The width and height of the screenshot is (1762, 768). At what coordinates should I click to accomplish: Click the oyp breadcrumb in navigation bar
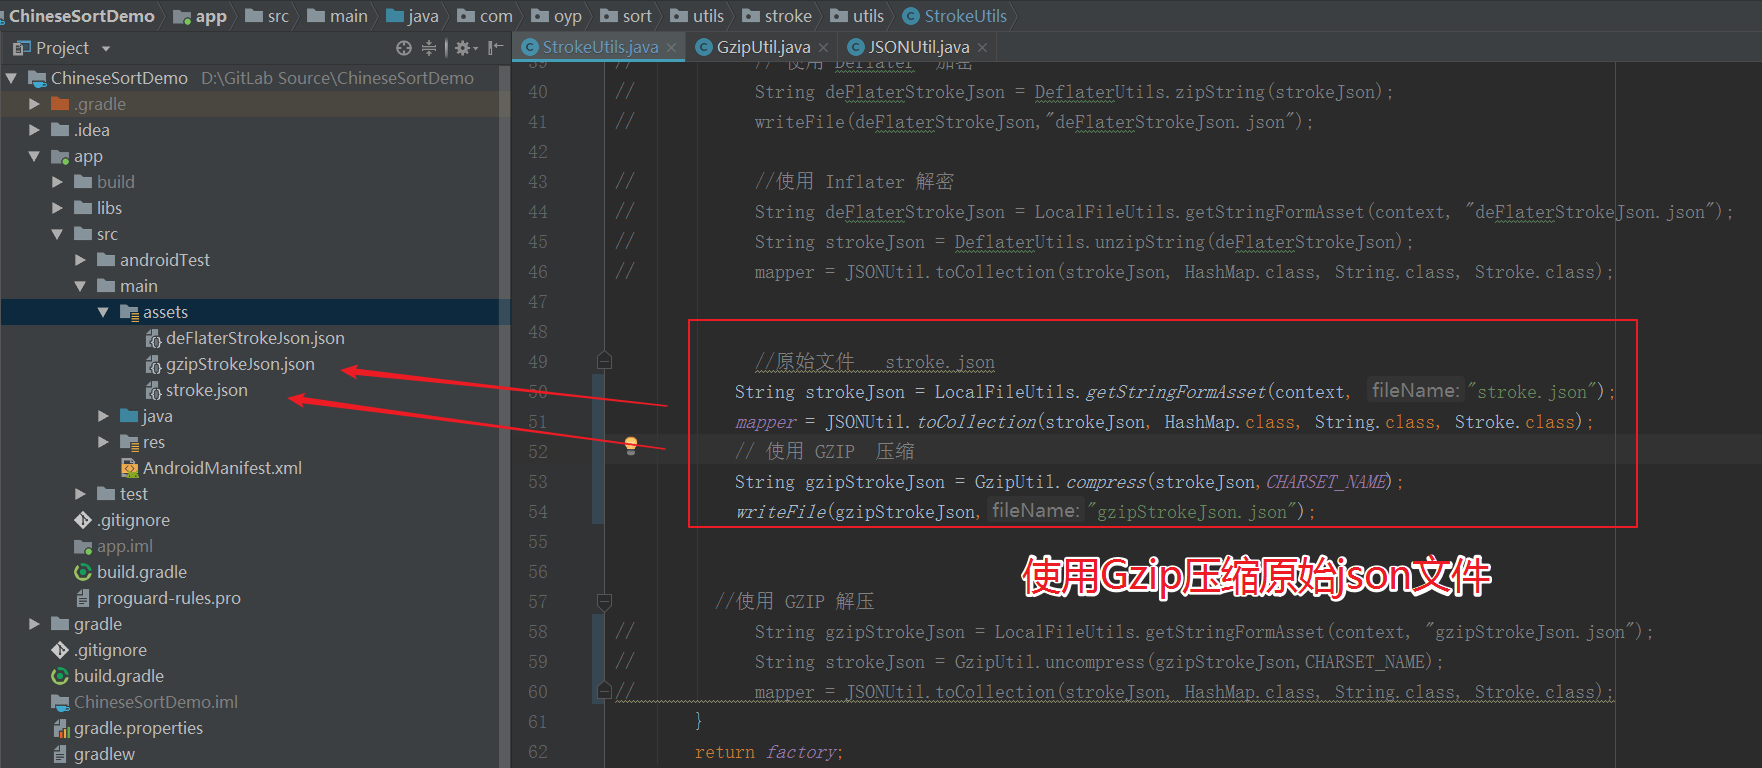tap(557, 16)
